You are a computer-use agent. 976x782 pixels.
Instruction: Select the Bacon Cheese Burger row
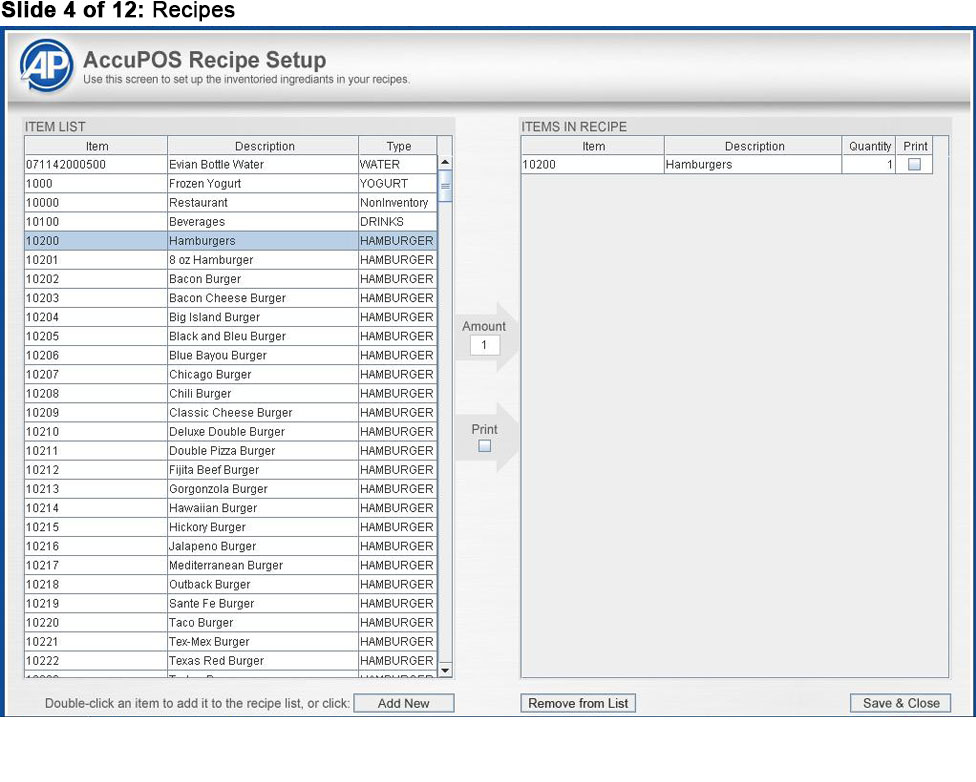coord(231,298)
